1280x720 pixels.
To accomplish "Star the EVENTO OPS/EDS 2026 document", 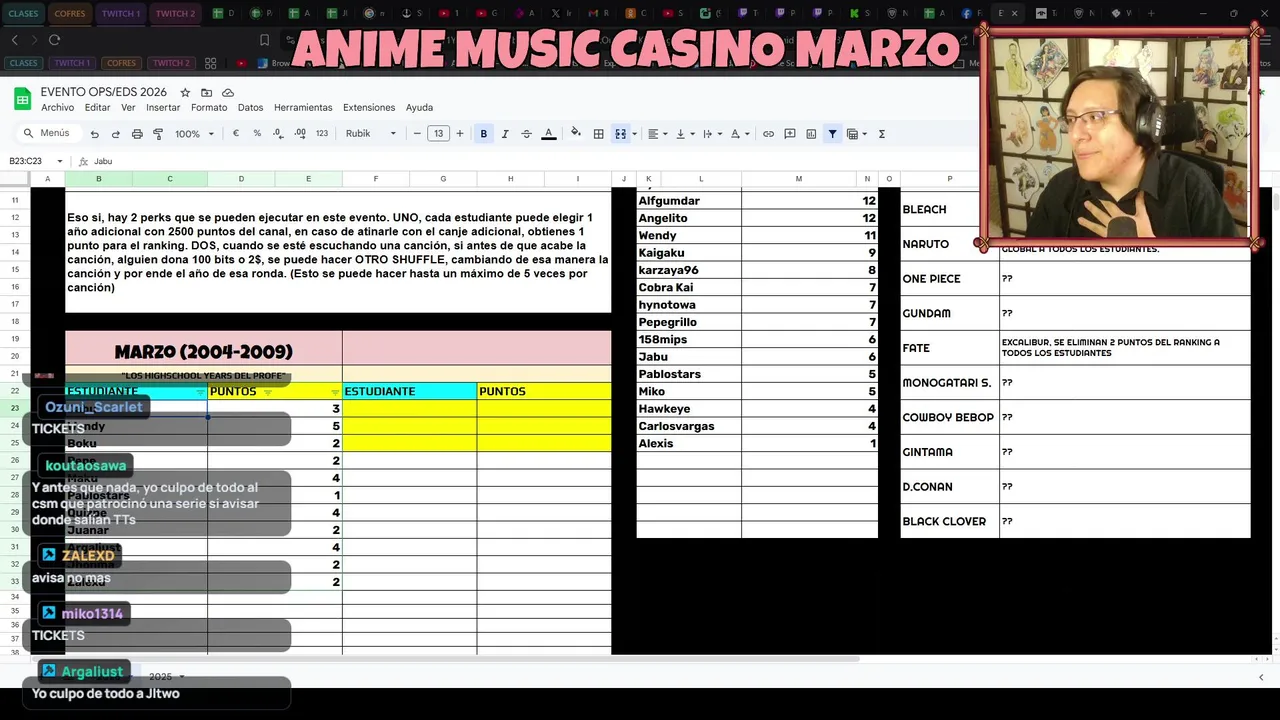I will (x=185, y=92).
